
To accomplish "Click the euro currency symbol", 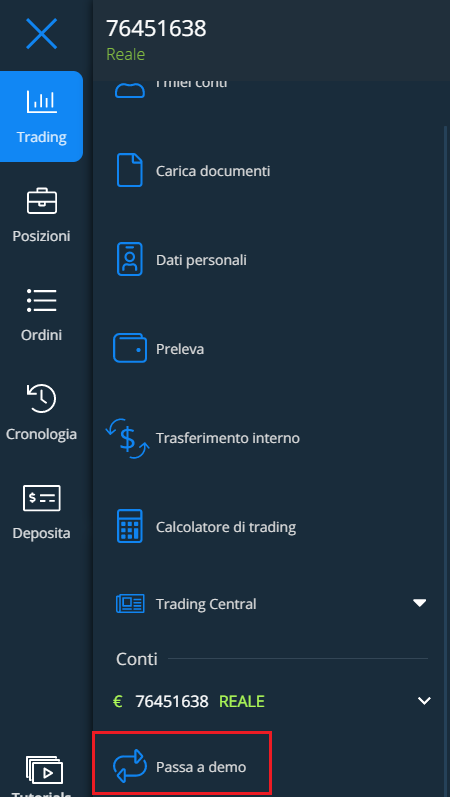I will pos(118,701).
